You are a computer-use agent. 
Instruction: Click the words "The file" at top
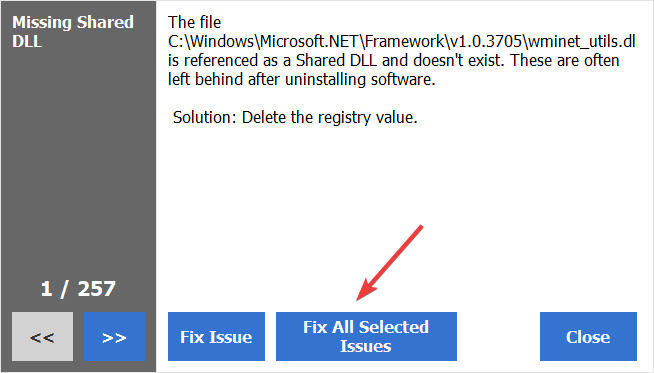[194, 22]
